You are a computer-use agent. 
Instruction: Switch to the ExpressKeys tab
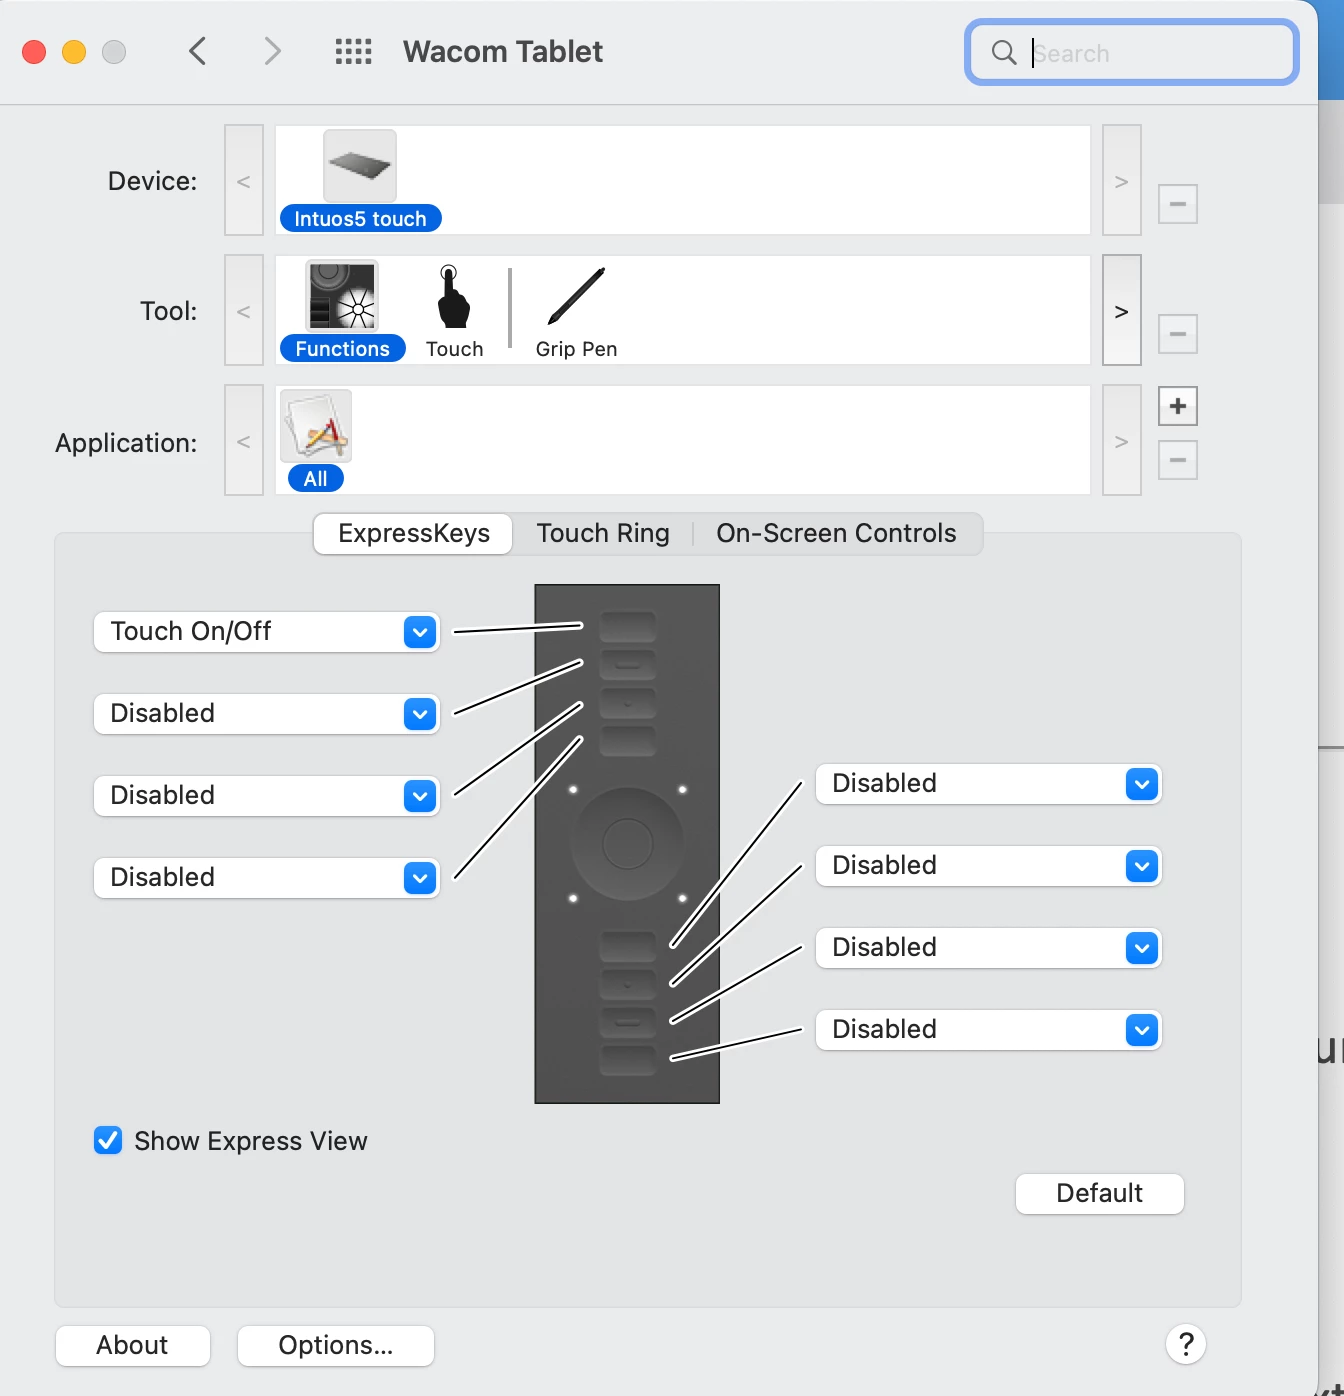pyautogui.click(x=414, y=534)
